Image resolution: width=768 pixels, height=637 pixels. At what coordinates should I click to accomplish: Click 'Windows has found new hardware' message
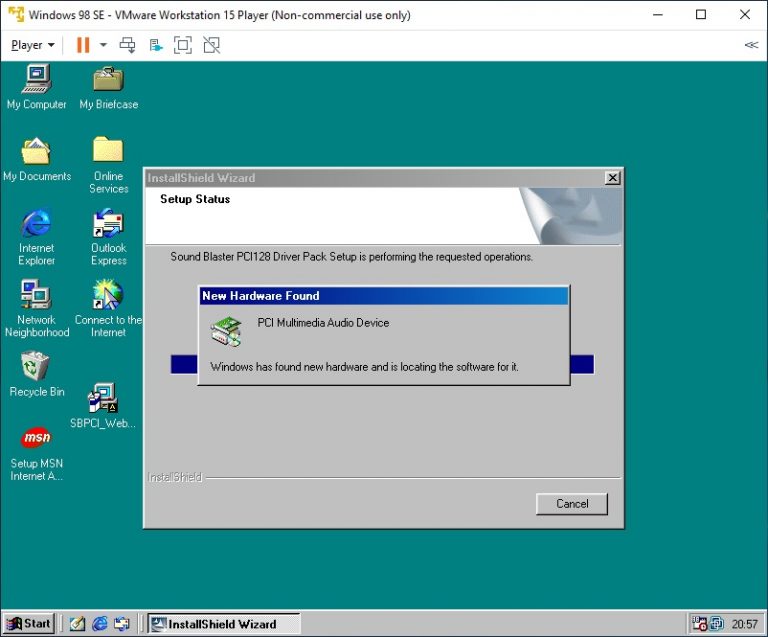tap(364, 367)
